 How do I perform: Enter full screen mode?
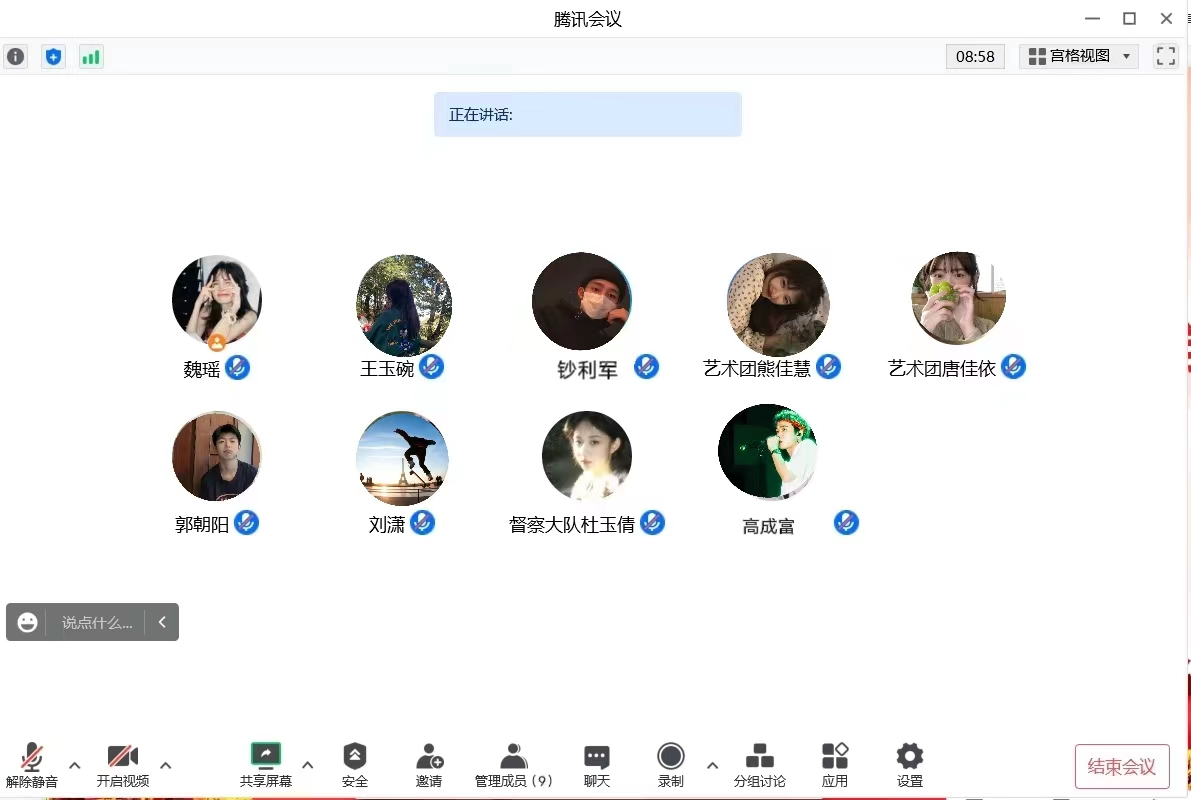tap(1165, 56)
